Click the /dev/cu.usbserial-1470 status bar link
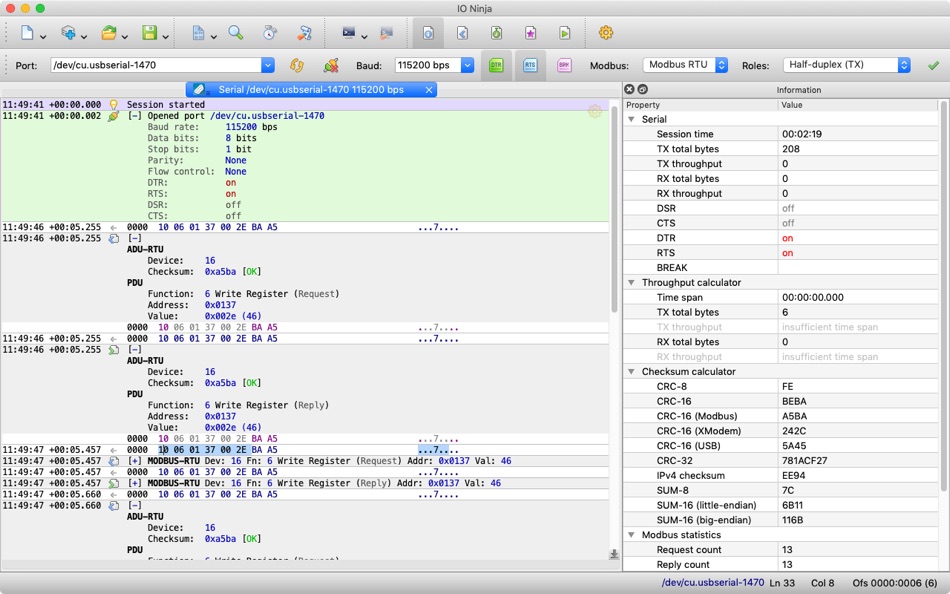Viewport: 950px width, 594px height. (712, 582)
